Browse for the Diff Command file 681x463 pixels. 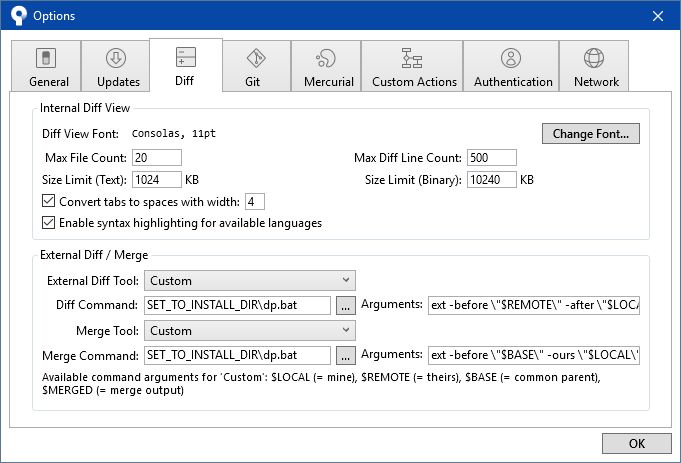click(346, 306)
